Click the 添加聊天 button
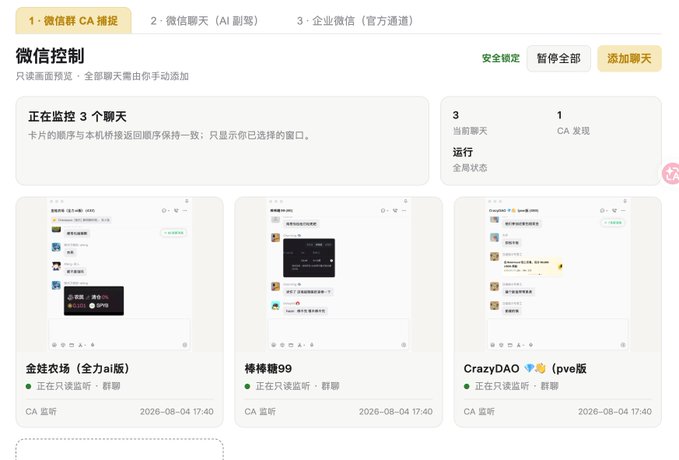This screenshot has height=460, width=679. 629,58
